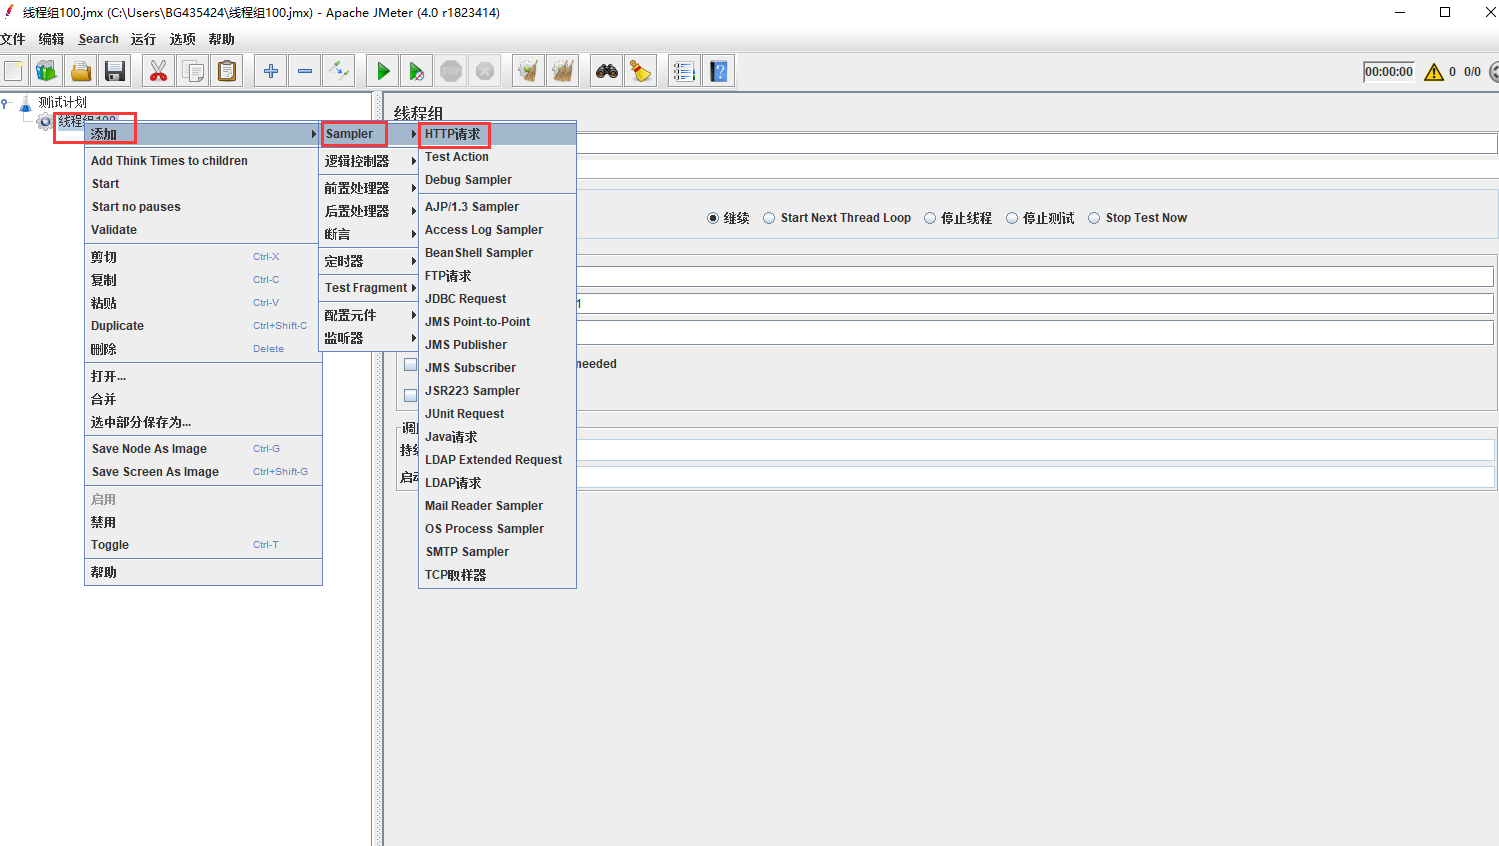
Task: Click the thread group name input field
Action: [1036, 144]
